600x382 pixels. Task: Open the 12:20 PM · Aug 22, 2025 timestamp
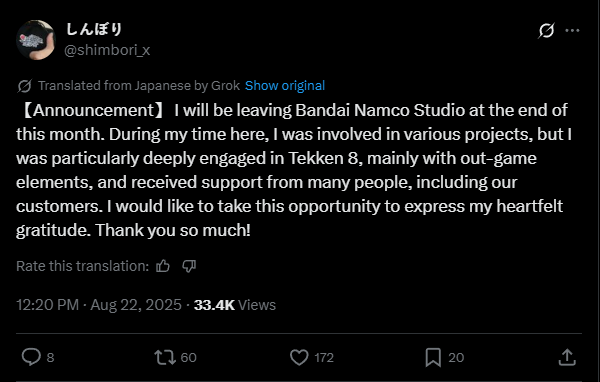pos(99,305)
